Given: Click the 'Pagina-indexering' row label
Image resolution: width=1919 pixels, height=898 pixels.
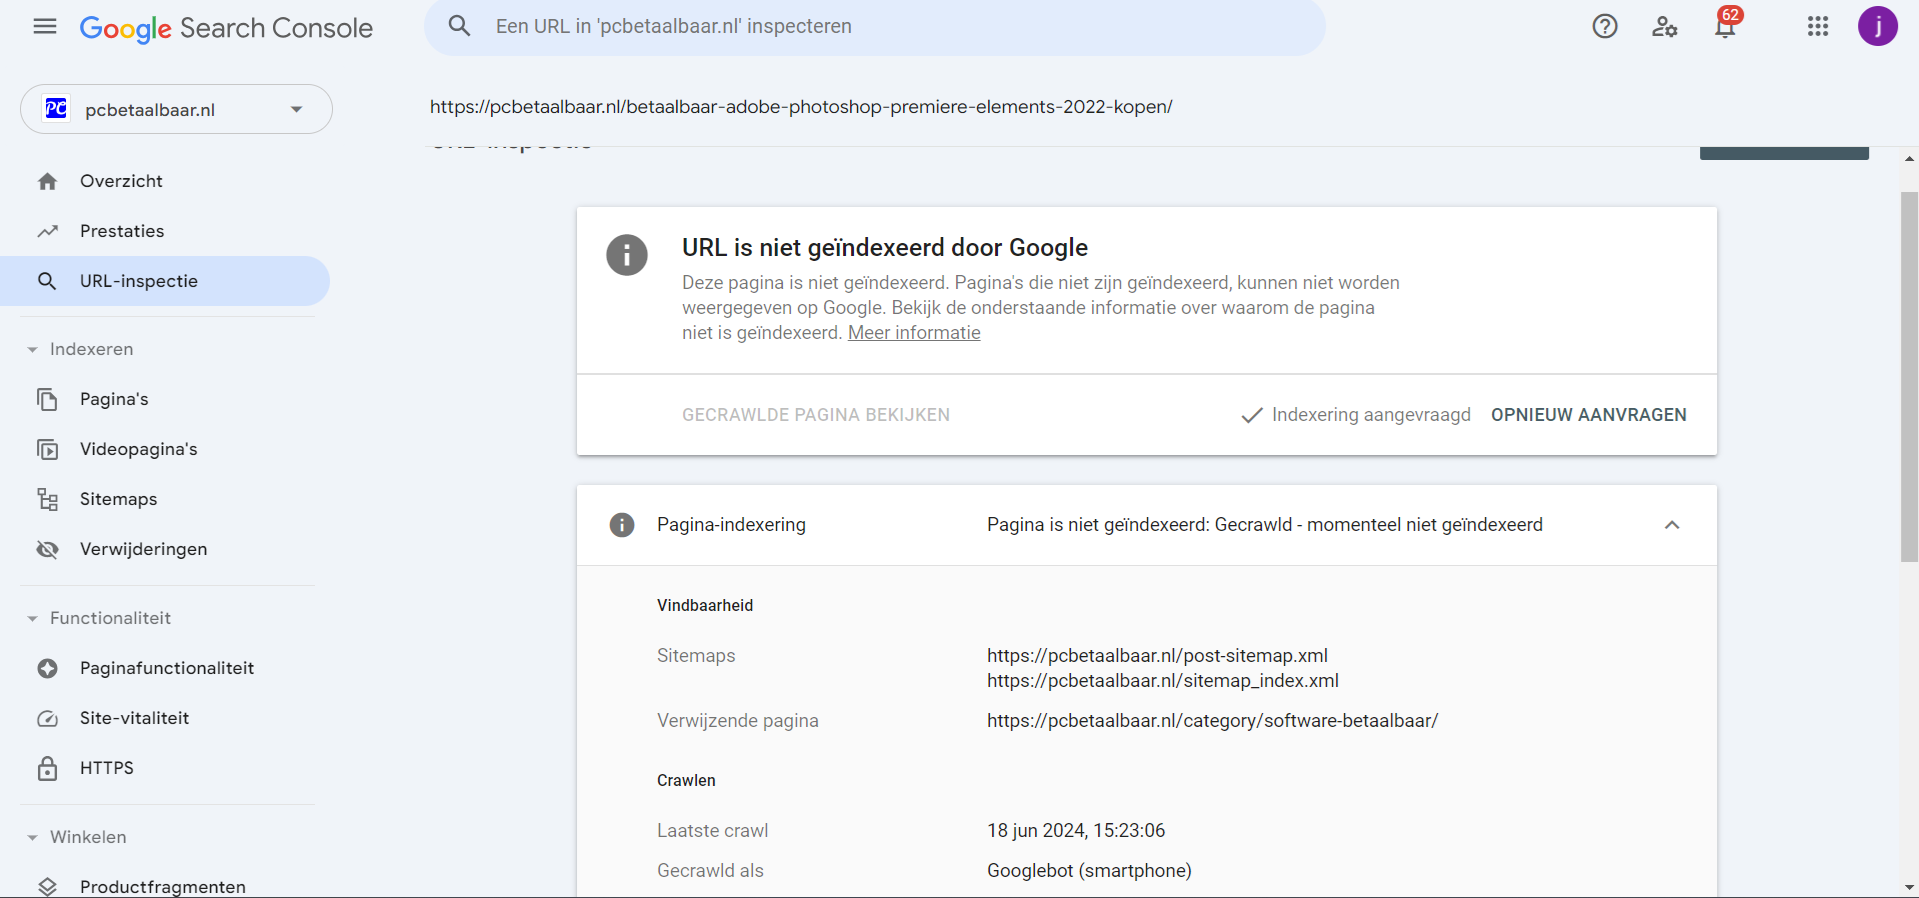Looking at the screenshot, I should [x=731, y=525].
